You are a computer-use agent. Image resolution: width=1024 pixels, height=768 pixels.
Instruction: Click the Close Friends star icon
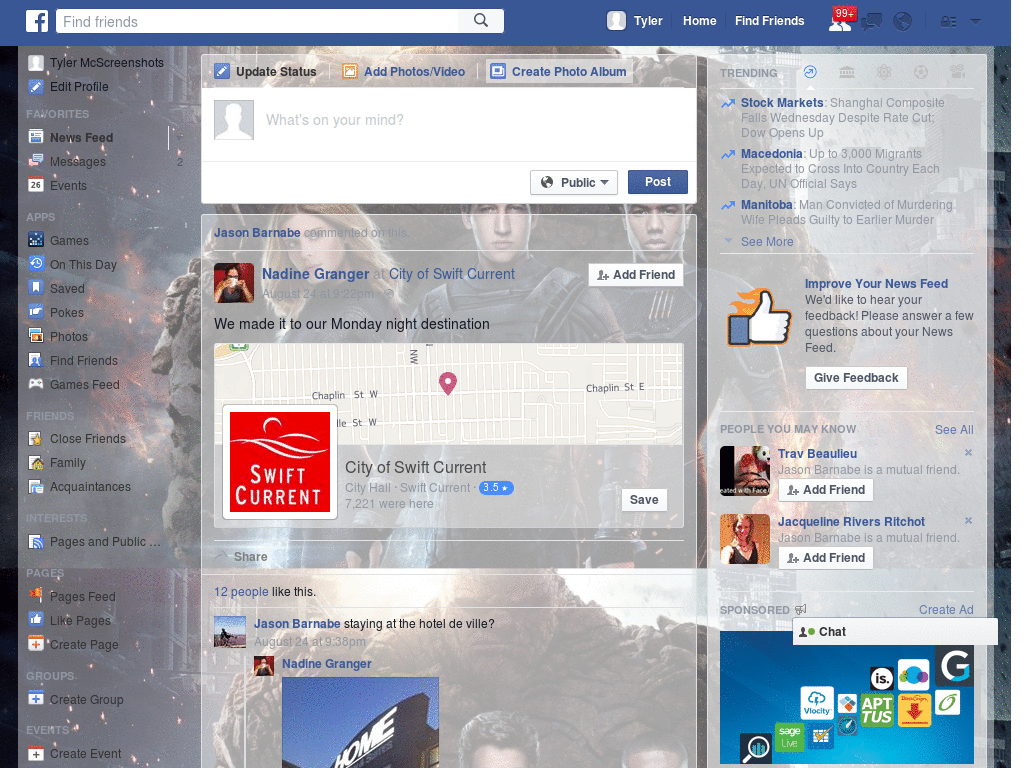[x=36, y=438]
